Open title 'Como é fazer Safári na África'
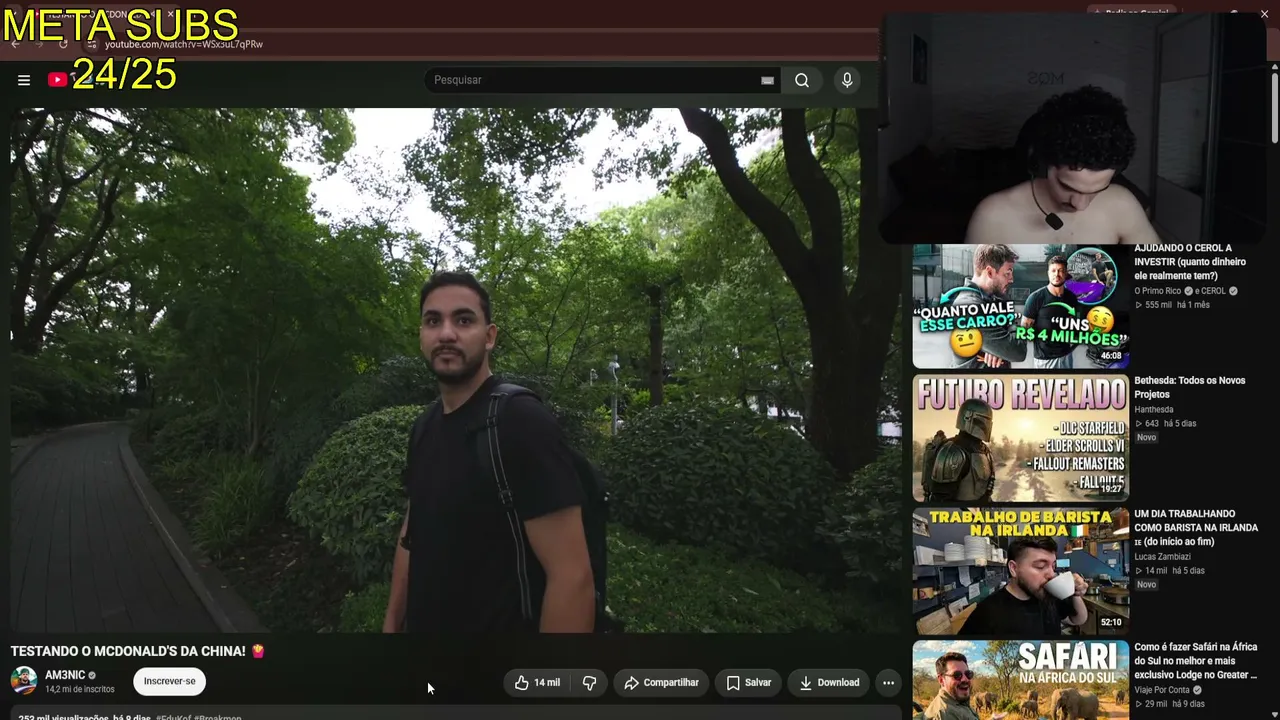1280x720 pixels. coord(1195,661)
